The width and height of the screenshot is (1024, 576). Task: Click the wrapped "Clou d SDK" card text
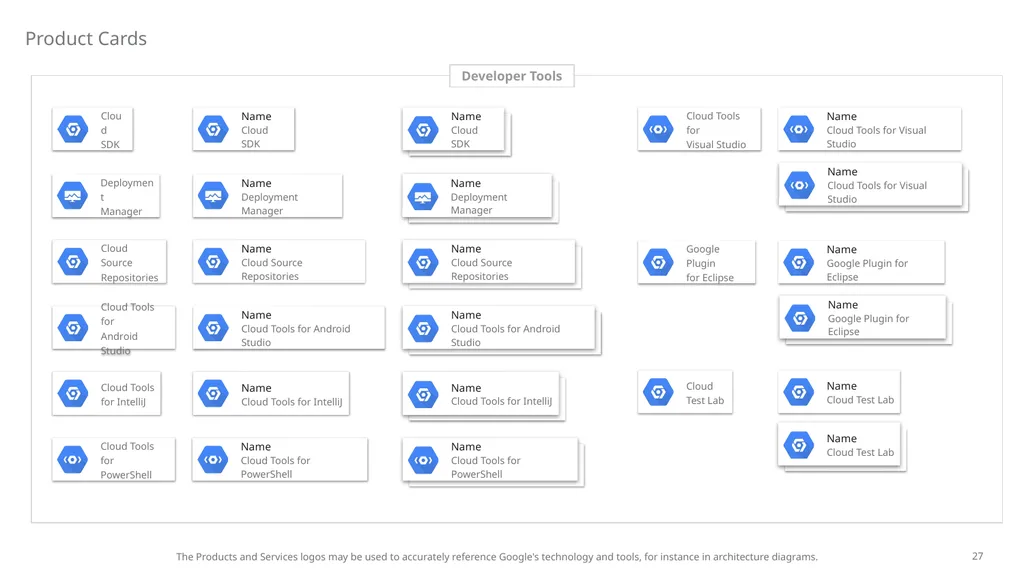111,130
